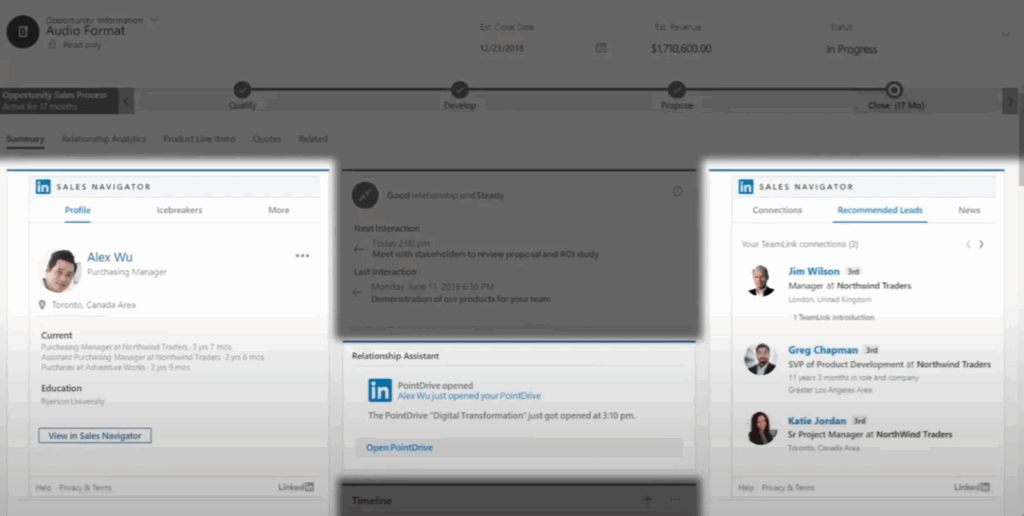Open Alex Wu just opened your PointDrive link
The height and width of the screenshot is (516, 1024).
469,396
